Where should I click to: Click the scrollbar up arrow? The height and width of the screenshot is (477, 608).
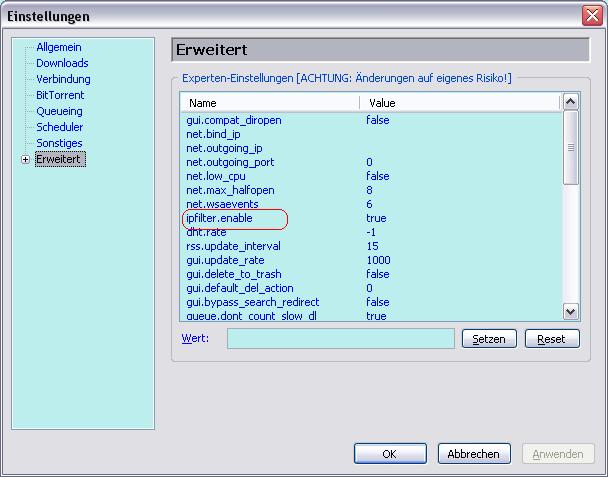click(570, 102)
